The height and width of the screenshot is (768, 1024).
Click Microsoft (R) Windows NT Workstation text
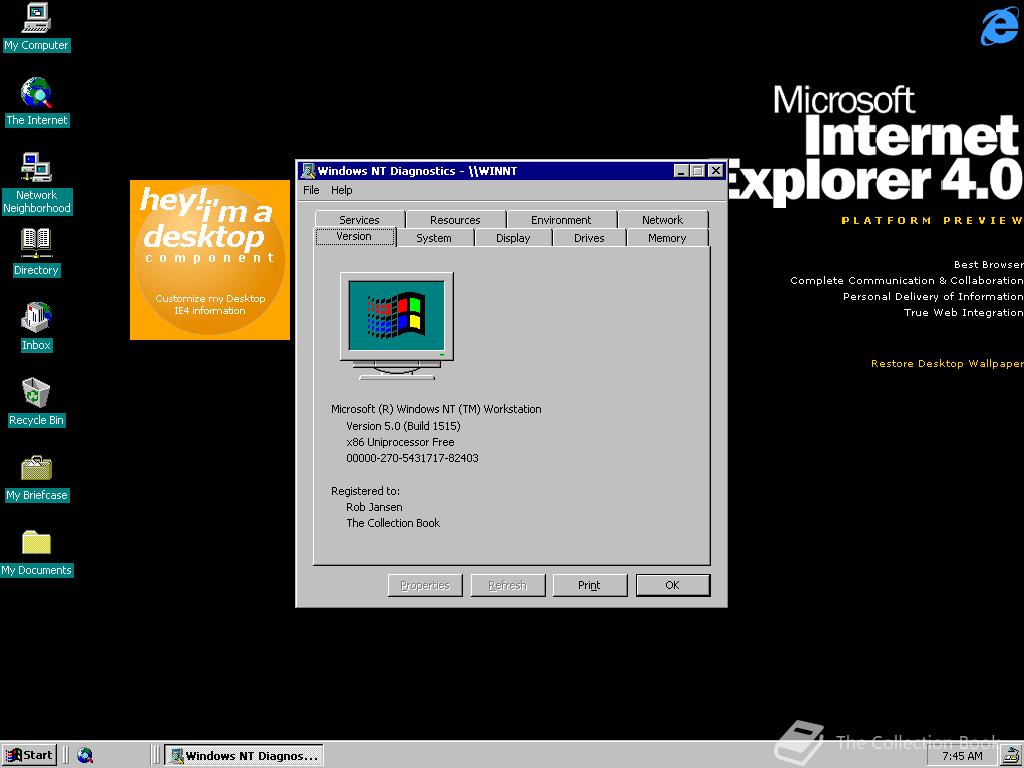click(436, 409)
